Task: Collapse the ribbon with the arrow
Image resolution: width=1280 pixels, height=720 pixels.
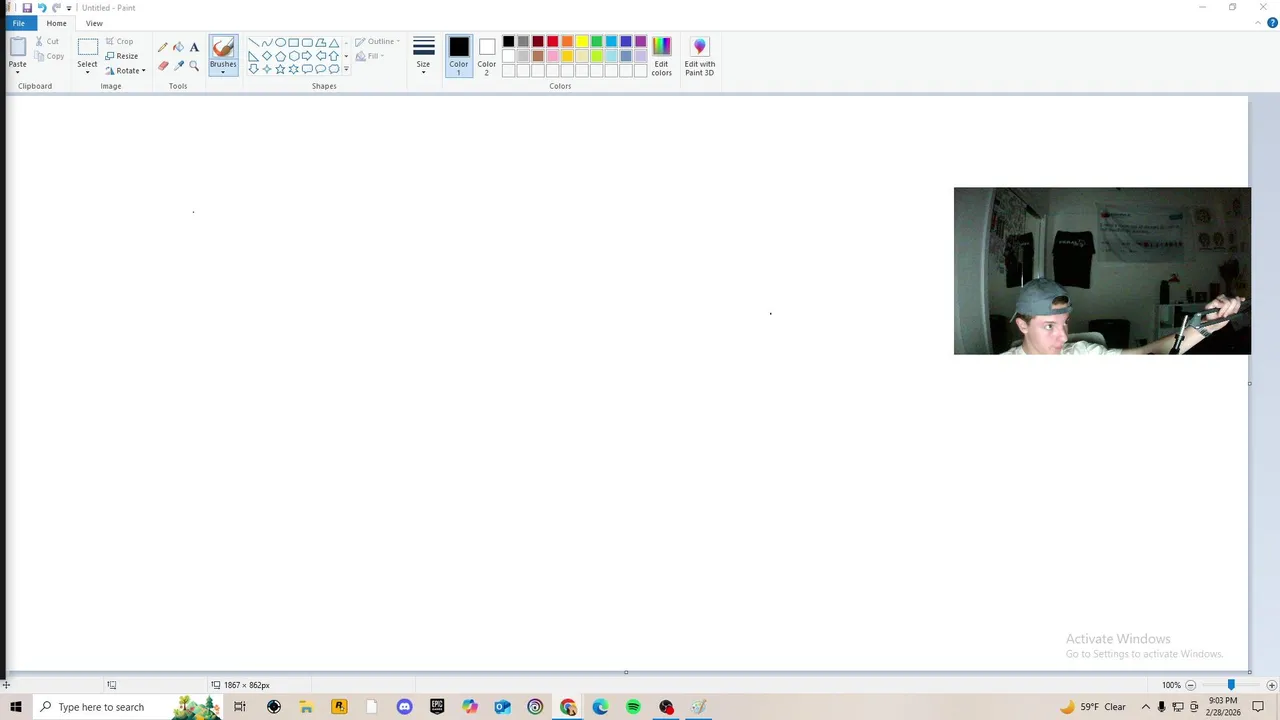Action: (1258, 22)
